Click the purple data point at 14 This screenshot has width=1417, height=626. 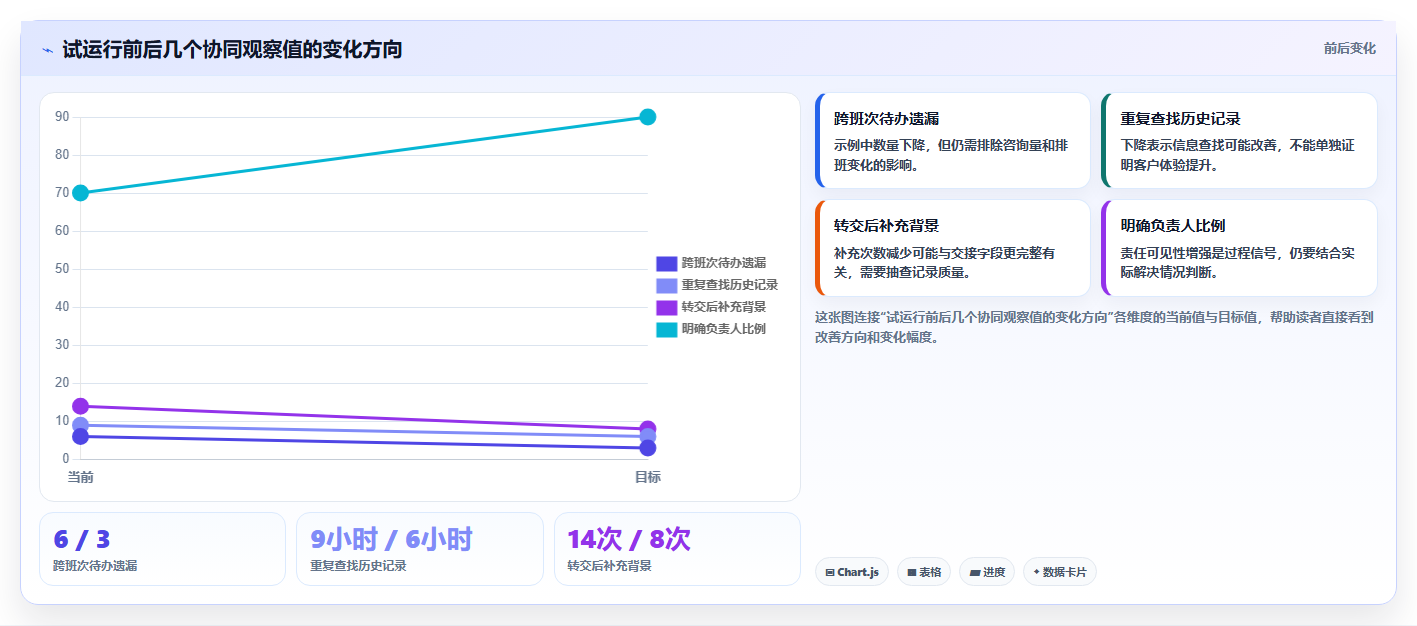tap(81, 406)
